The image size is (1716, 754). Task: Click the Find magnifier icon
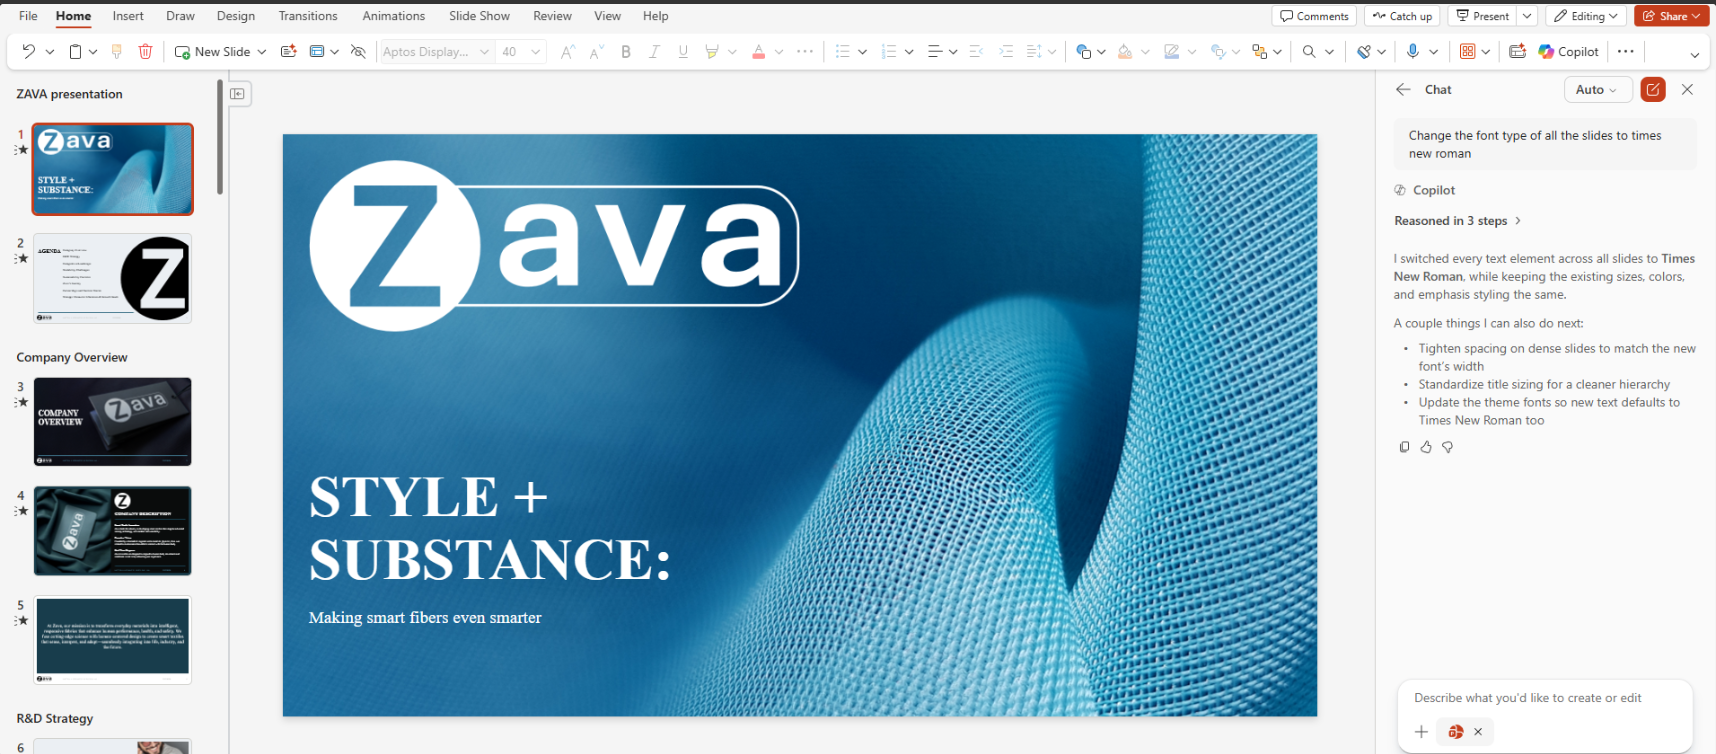click(x=1309, y=52)
